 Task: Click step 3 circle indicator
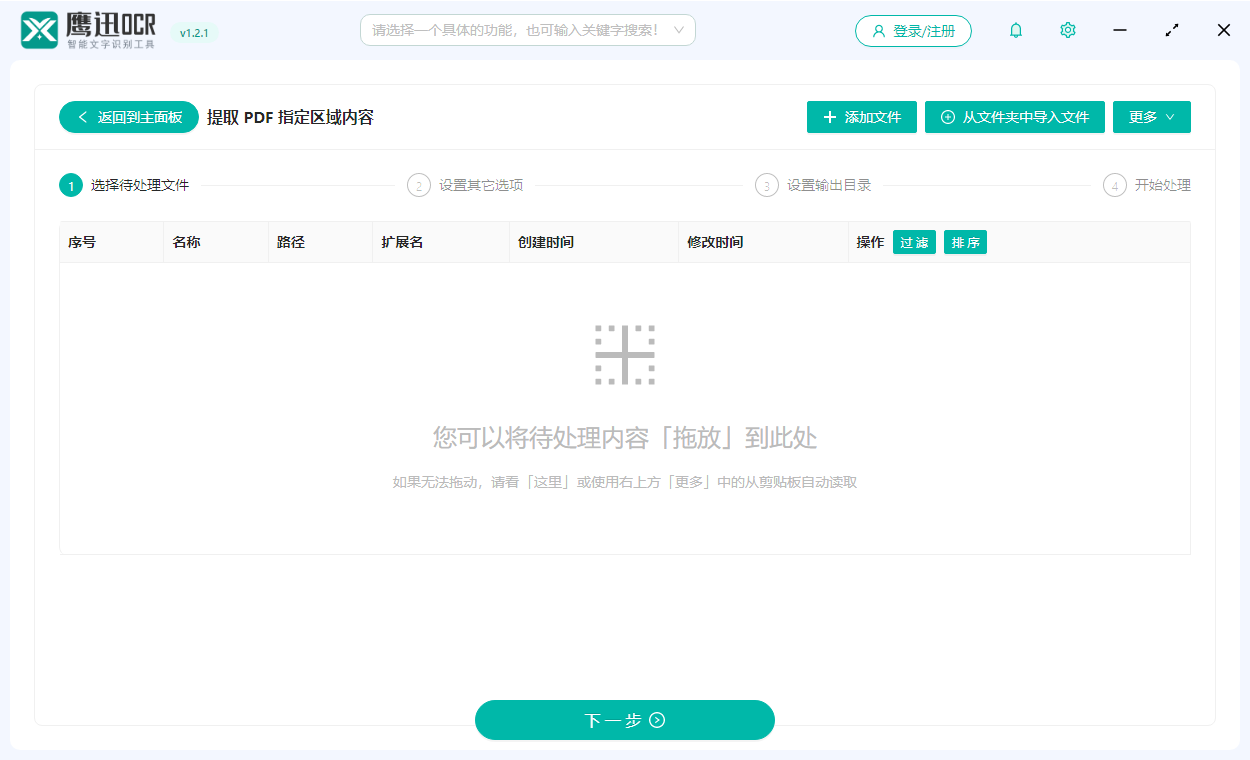(x=767, y=185)
